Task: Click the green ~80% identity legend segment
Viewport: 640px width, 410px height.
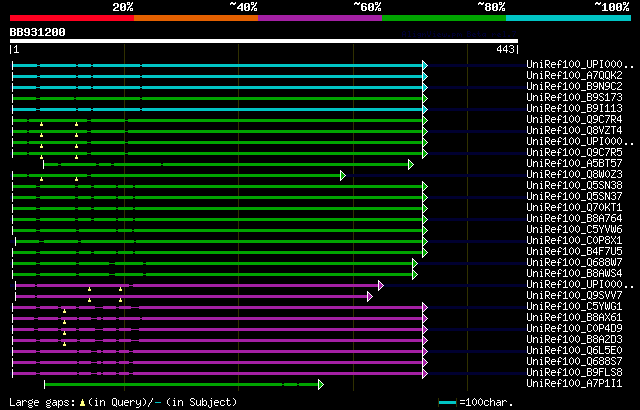Action: click(444, 18)
